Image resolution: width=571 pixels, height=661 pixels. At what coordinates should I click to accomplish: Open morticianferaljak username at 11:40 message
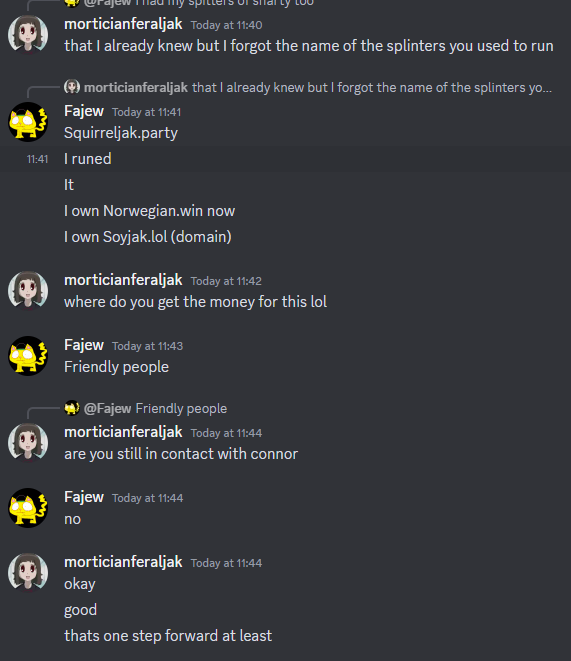pyautogui.click(x=123, y=24)
